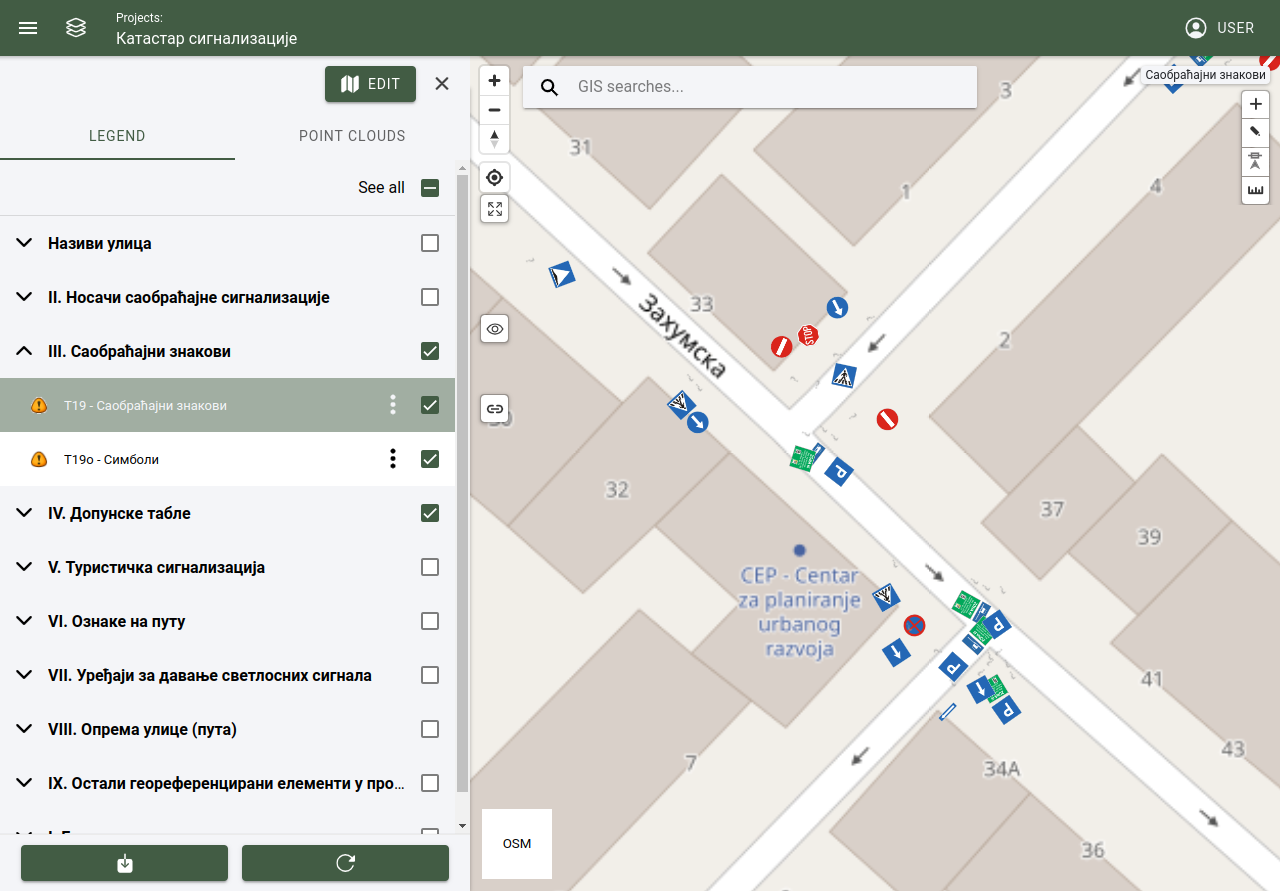Check VIII. Опрема улице (пута)
The height and width of the screenshot is (891, 1280).
[430, 729]
